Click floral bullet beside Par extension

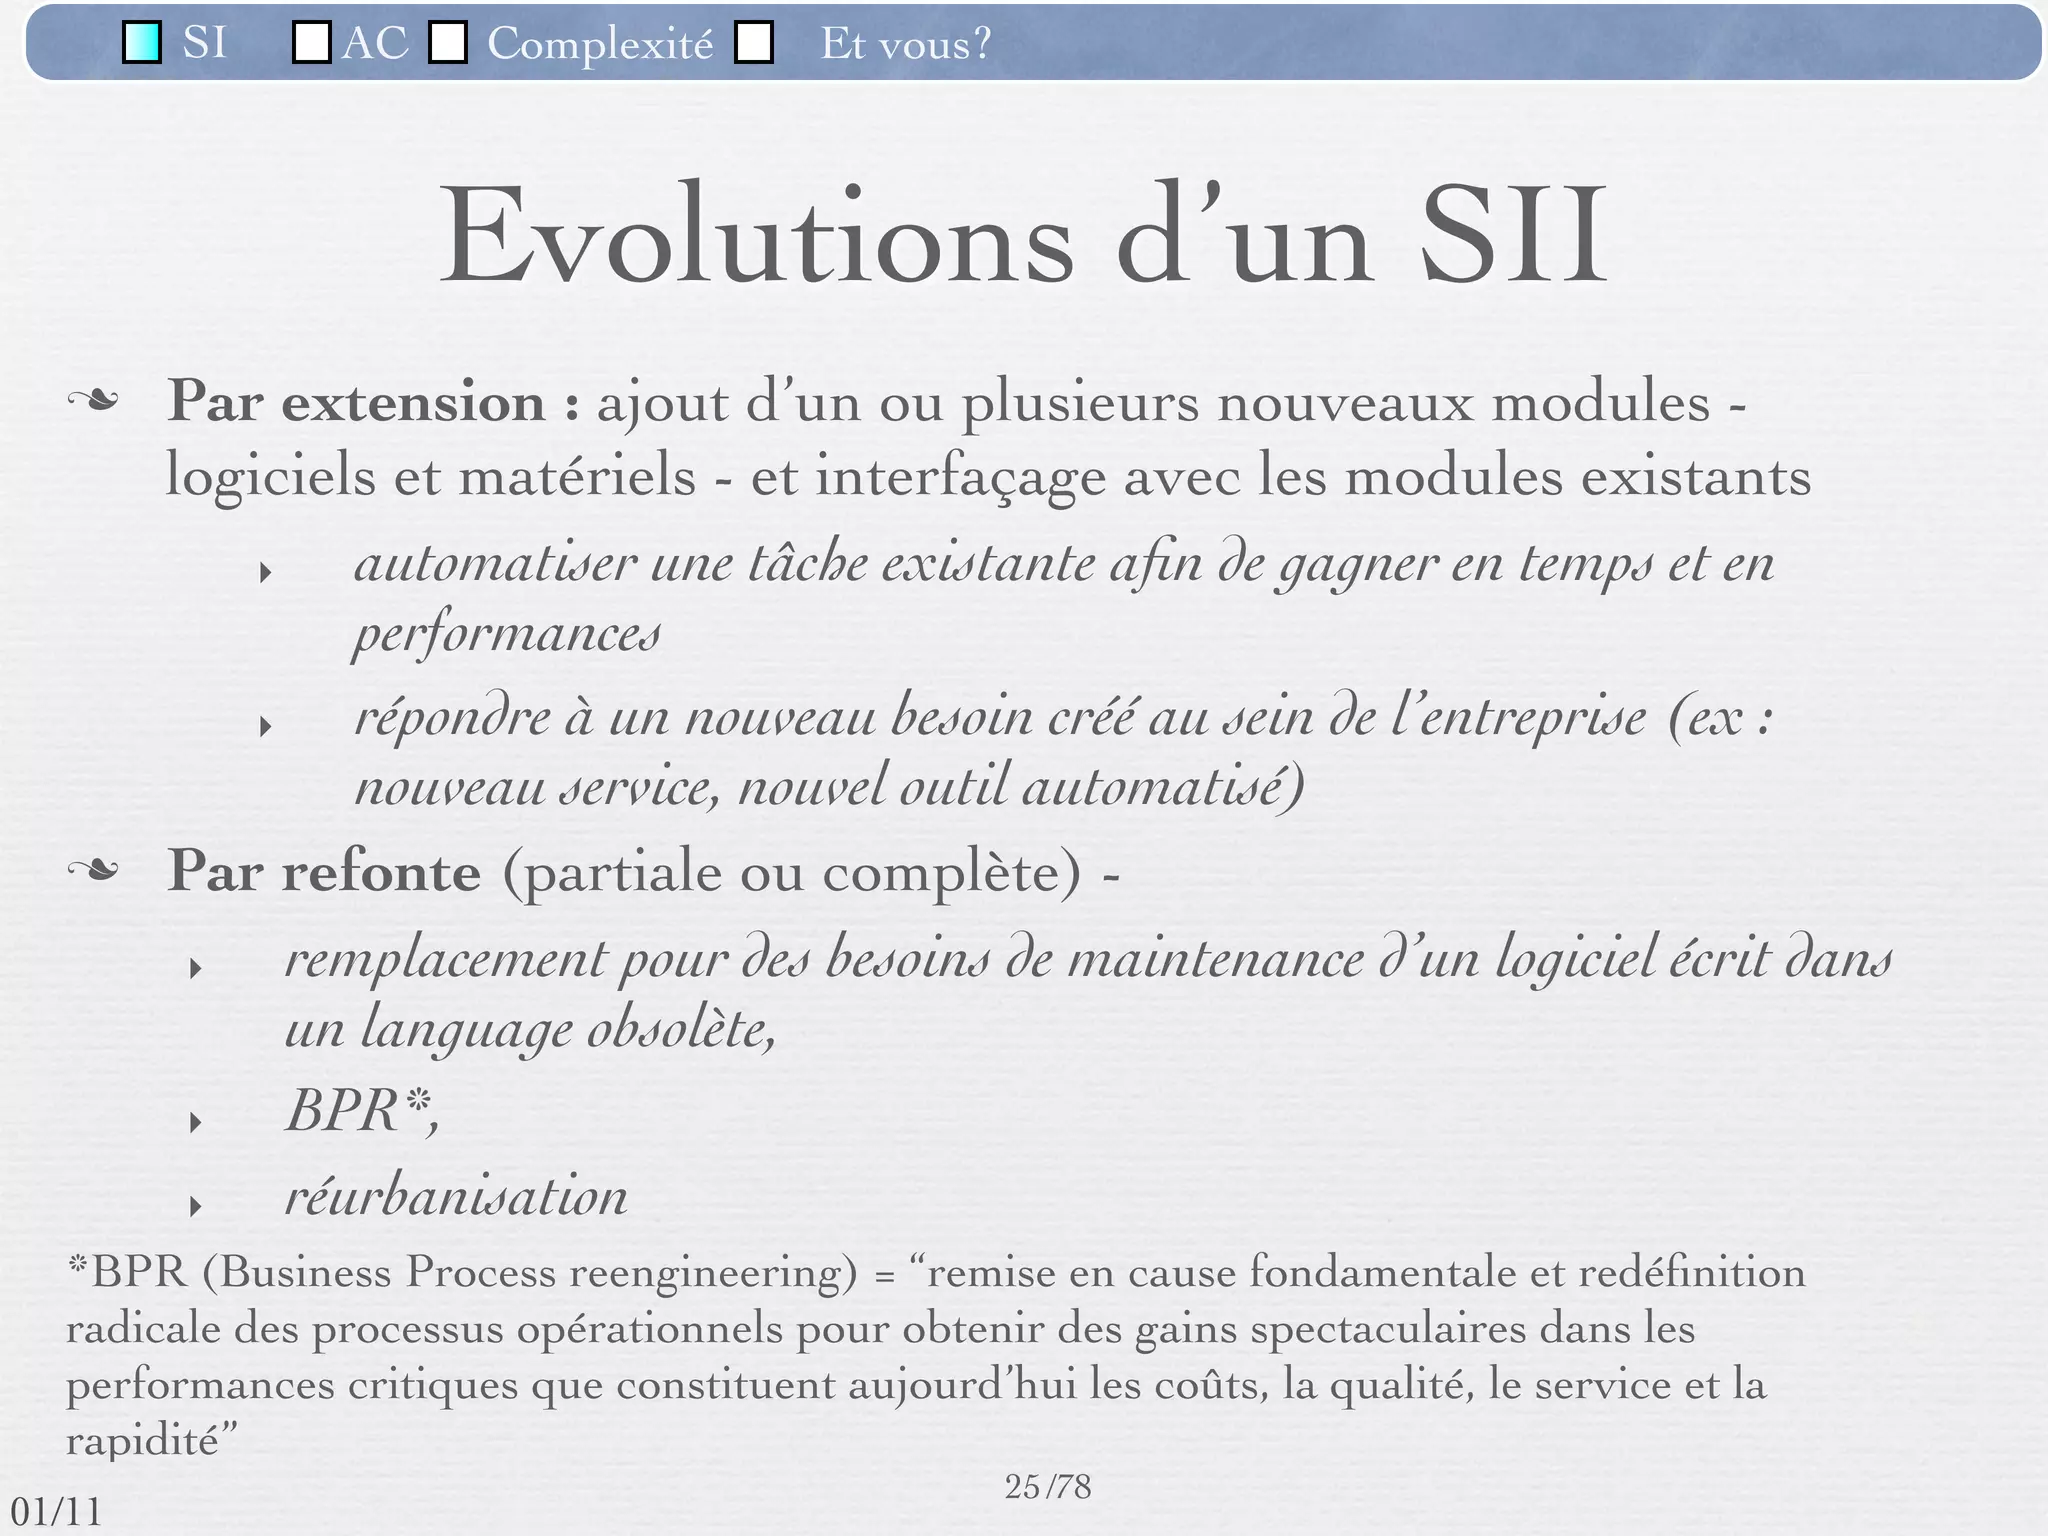point(93,402)
